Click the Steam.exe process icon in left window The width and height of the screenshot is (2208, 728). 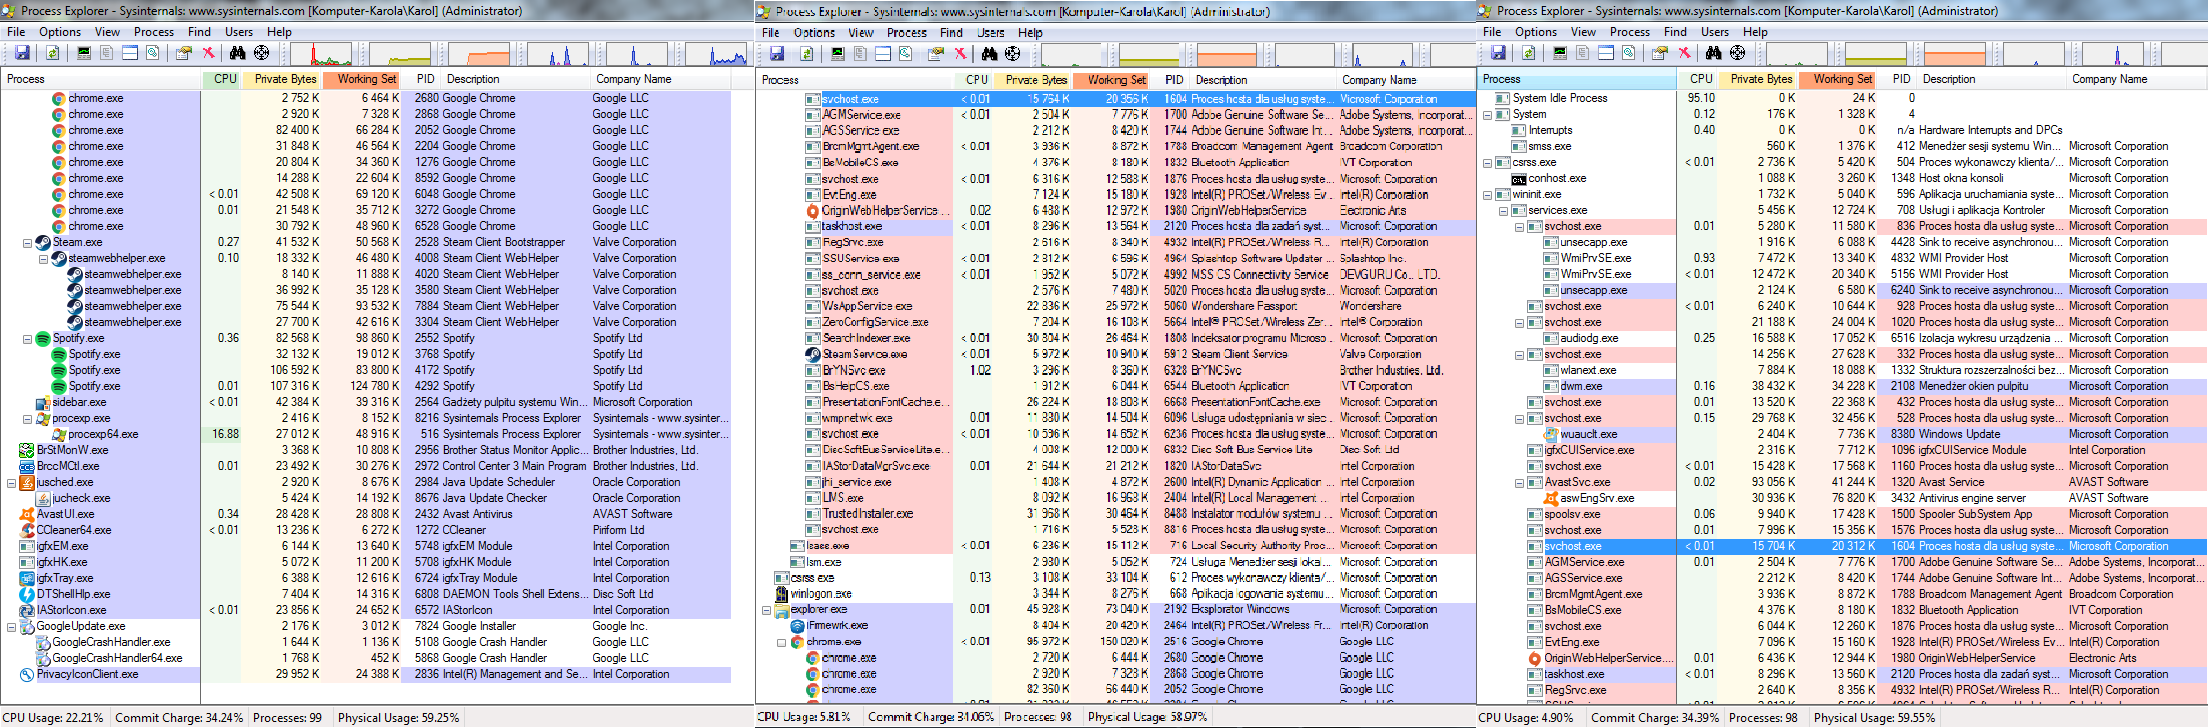click(x=43, y=242)
